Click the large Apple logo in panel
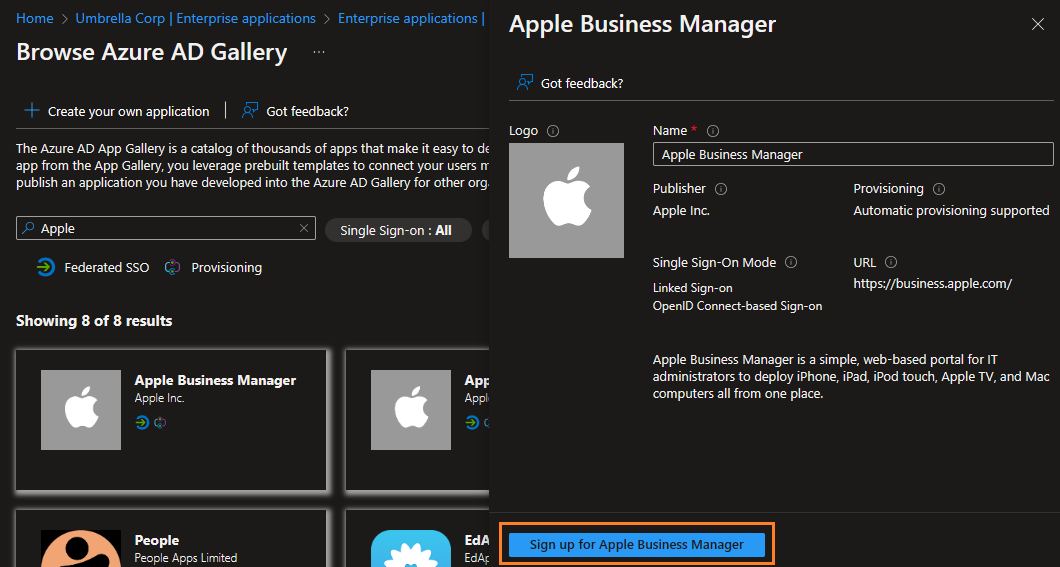The width and height of the screenshot is (1060, 567). point(567,200)
